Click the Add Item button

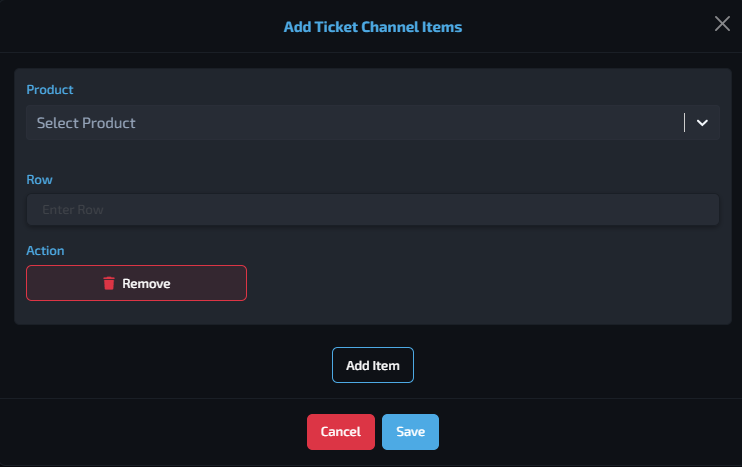coord(372,365)
